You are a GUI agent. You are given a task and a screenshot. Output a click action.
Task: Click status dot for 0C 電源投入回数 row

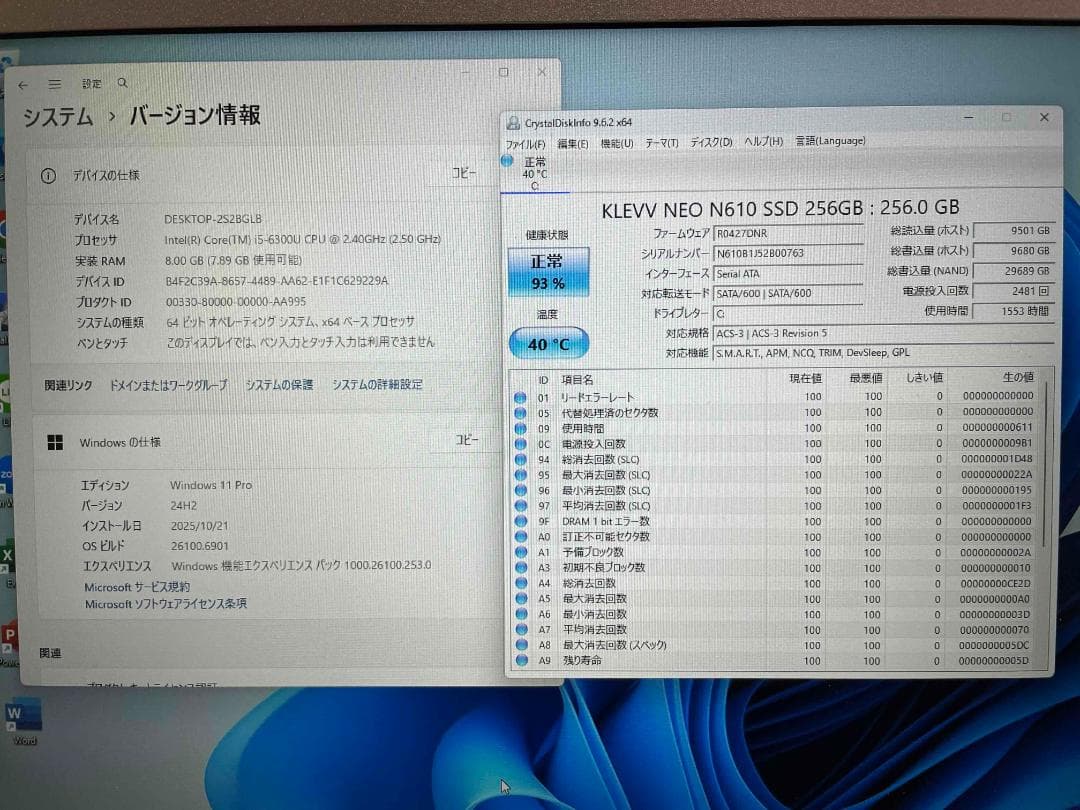pos(520,444)
